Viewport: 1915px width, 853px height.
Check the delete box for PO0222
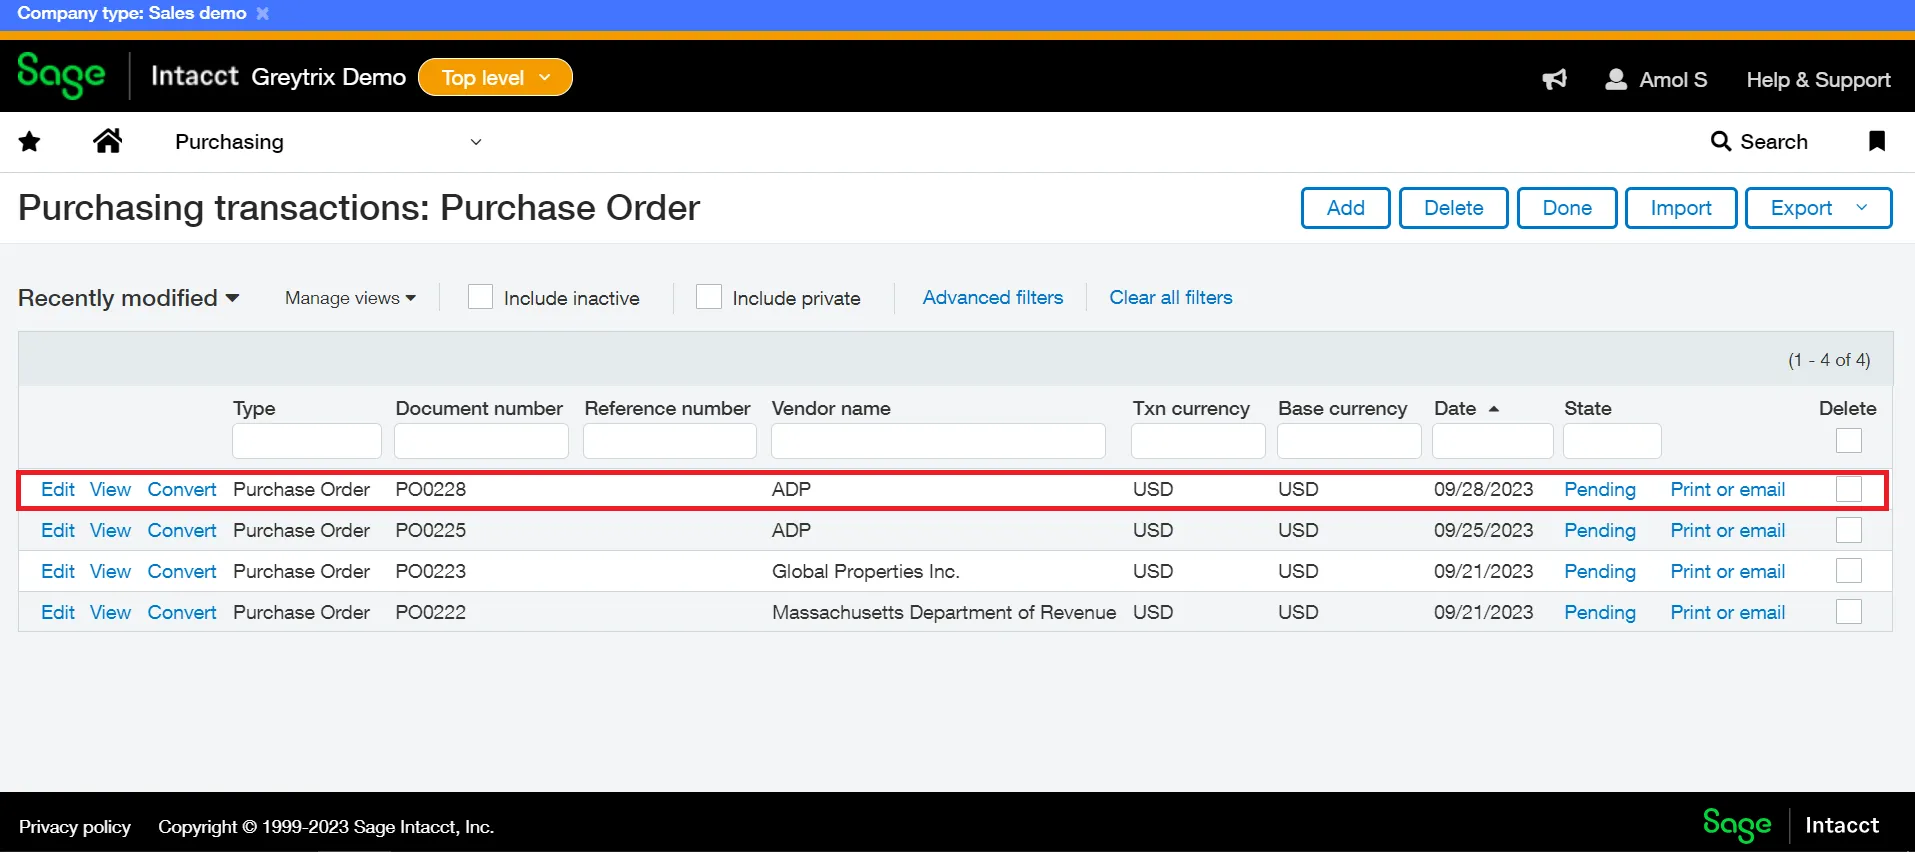pyautogui.click(x=1849, y=612)
